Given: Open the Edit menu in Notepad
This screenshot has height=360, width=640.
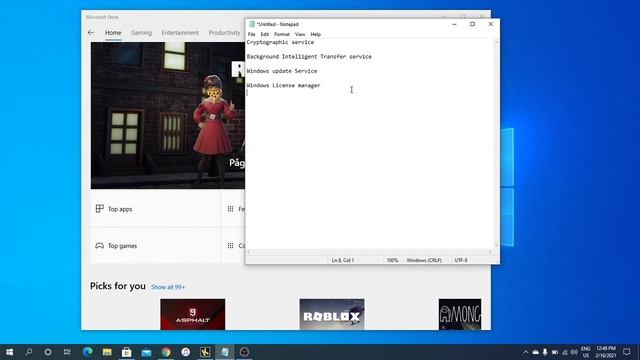Looking at the screenshot, I should point(264,34).
